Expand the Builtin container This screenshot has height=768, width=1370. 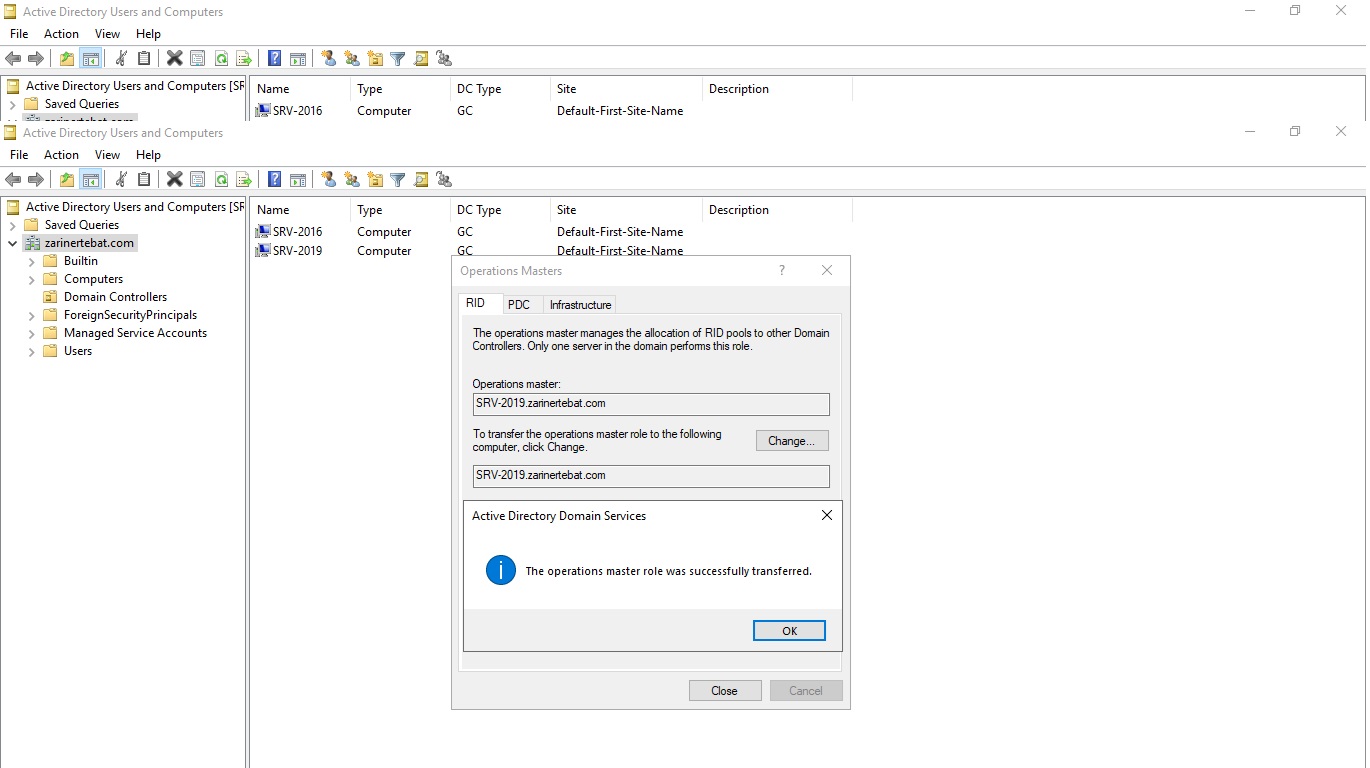point(31,261)
